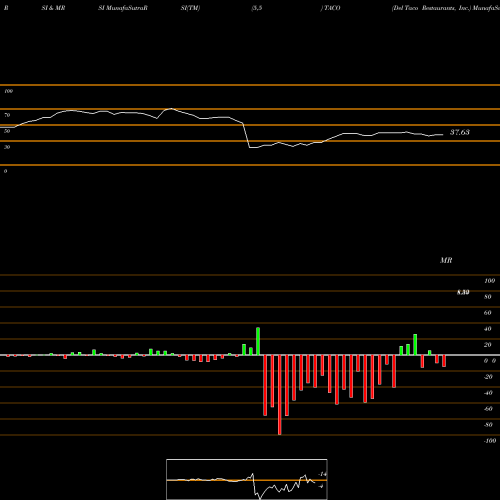Click the 100 label on the MR axis
The image size is (500, 500).
[x=489, y=281]
